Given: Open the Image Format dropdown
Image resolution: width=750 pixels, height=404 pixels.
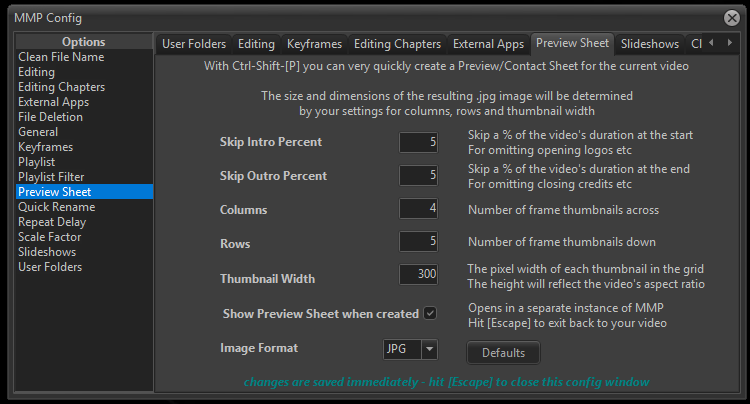Looking at the screenshot, I should click(429, 349).
